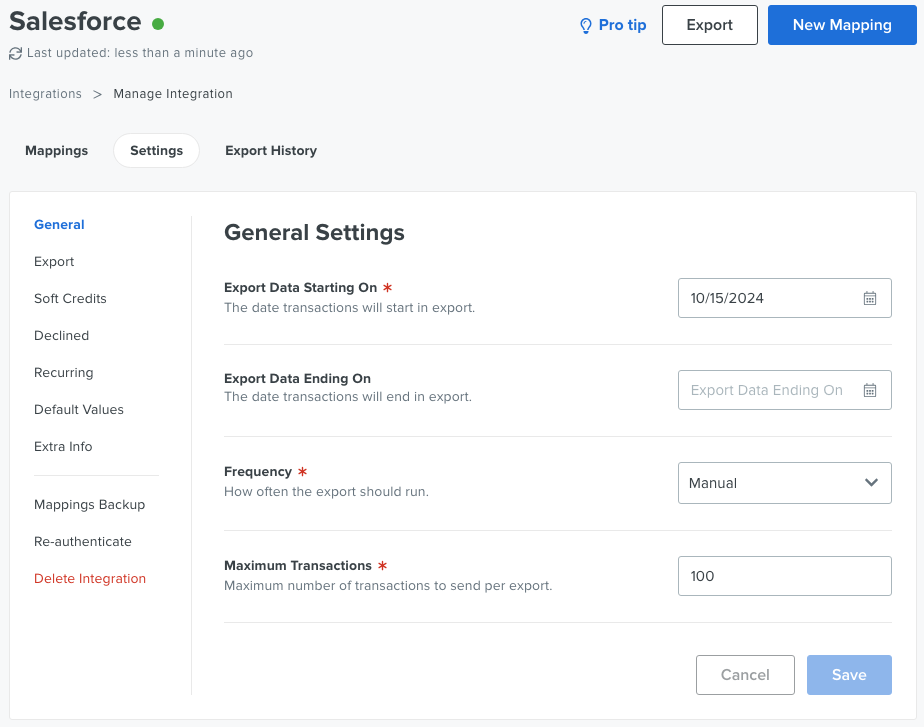
Task: Create a New Mapping
Action: click(x=842, y=25)
